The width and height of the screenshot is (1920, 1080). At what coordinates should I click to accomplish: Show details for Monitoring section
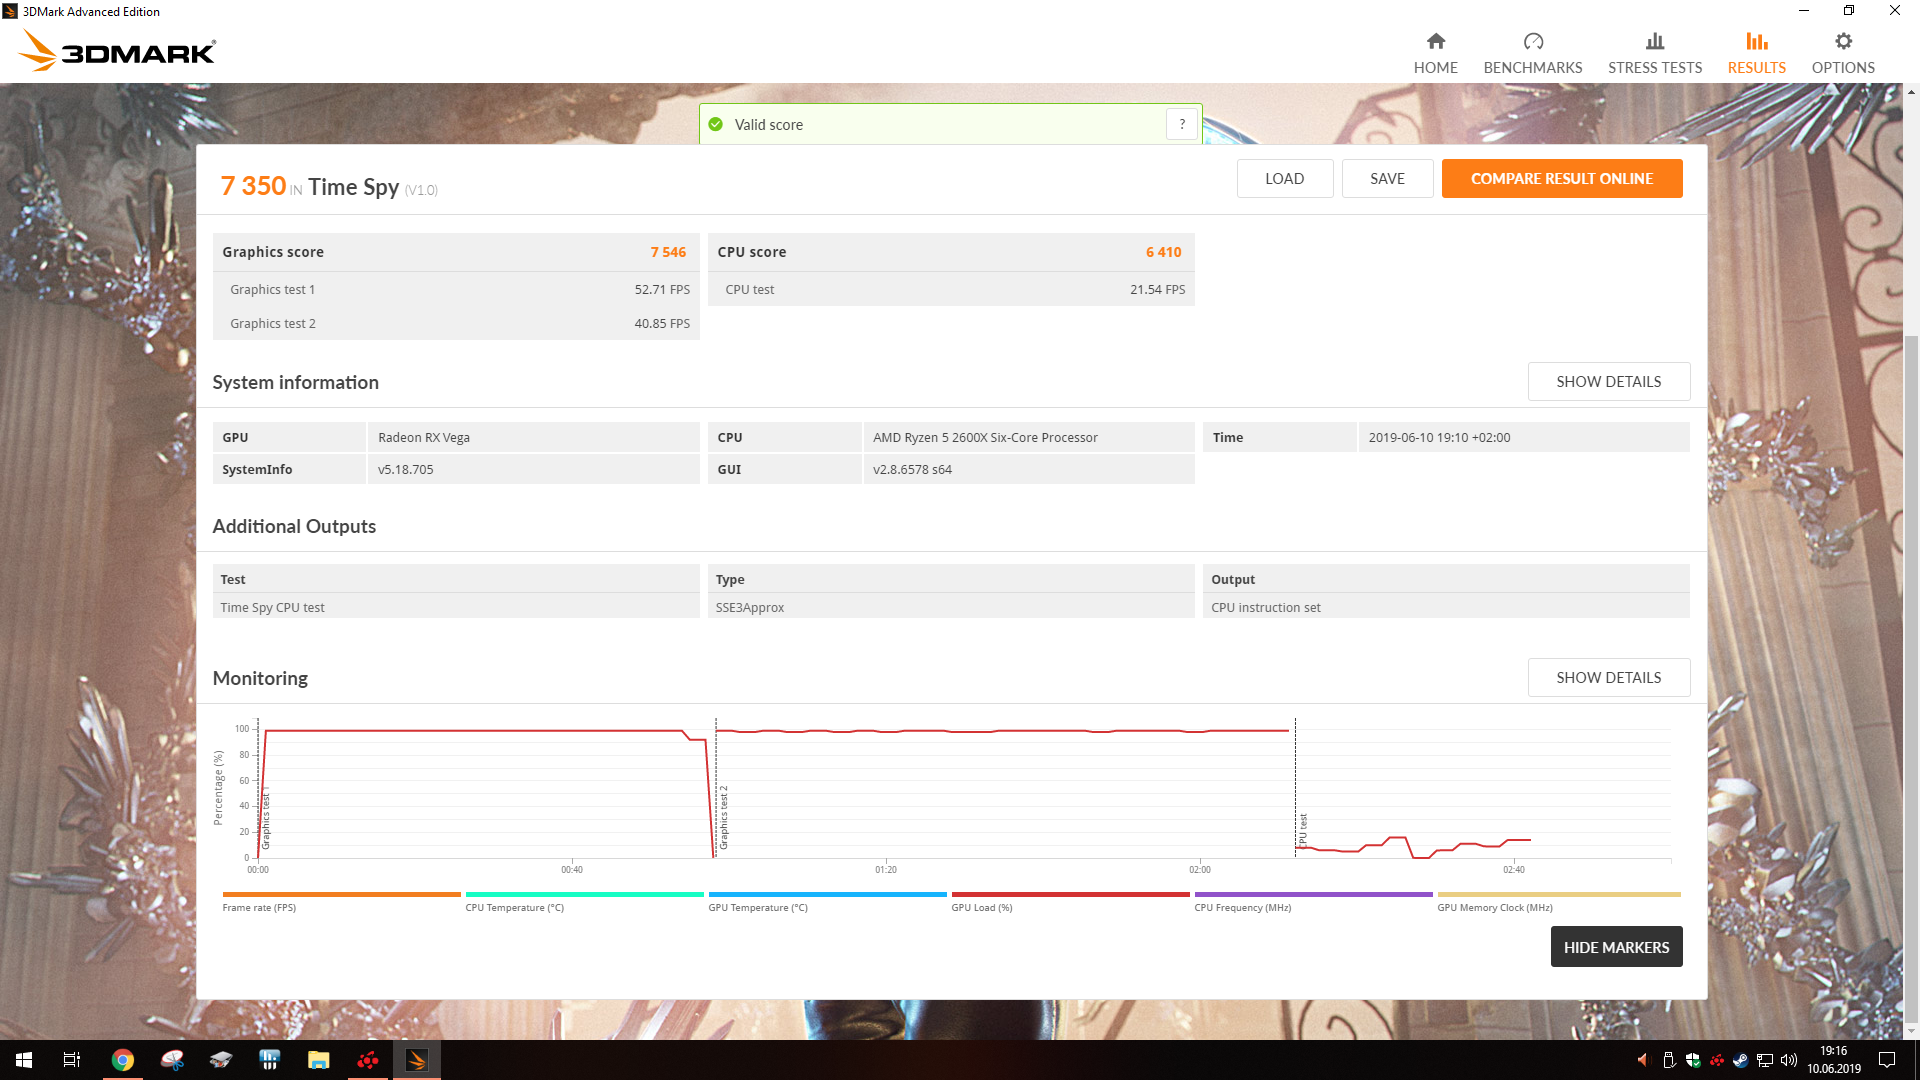pos(1608,678)
